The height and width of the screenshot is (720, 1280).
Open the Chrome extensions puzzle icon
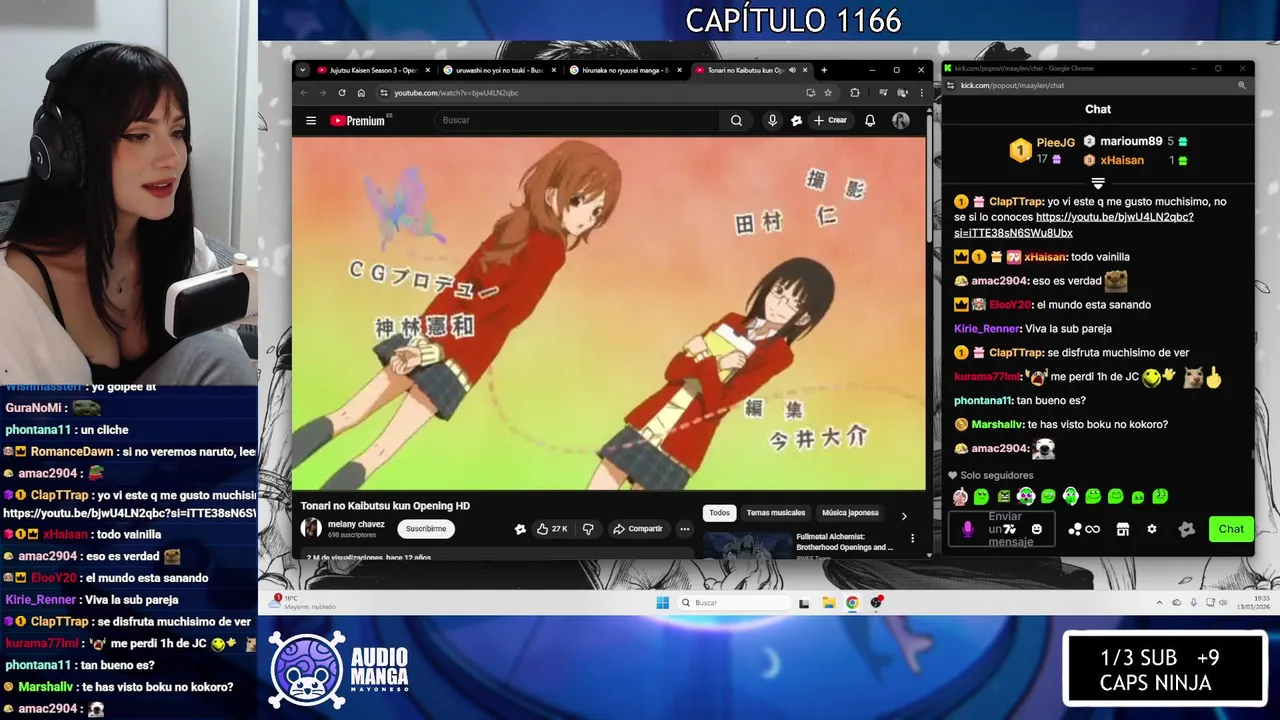pos(855,93)
